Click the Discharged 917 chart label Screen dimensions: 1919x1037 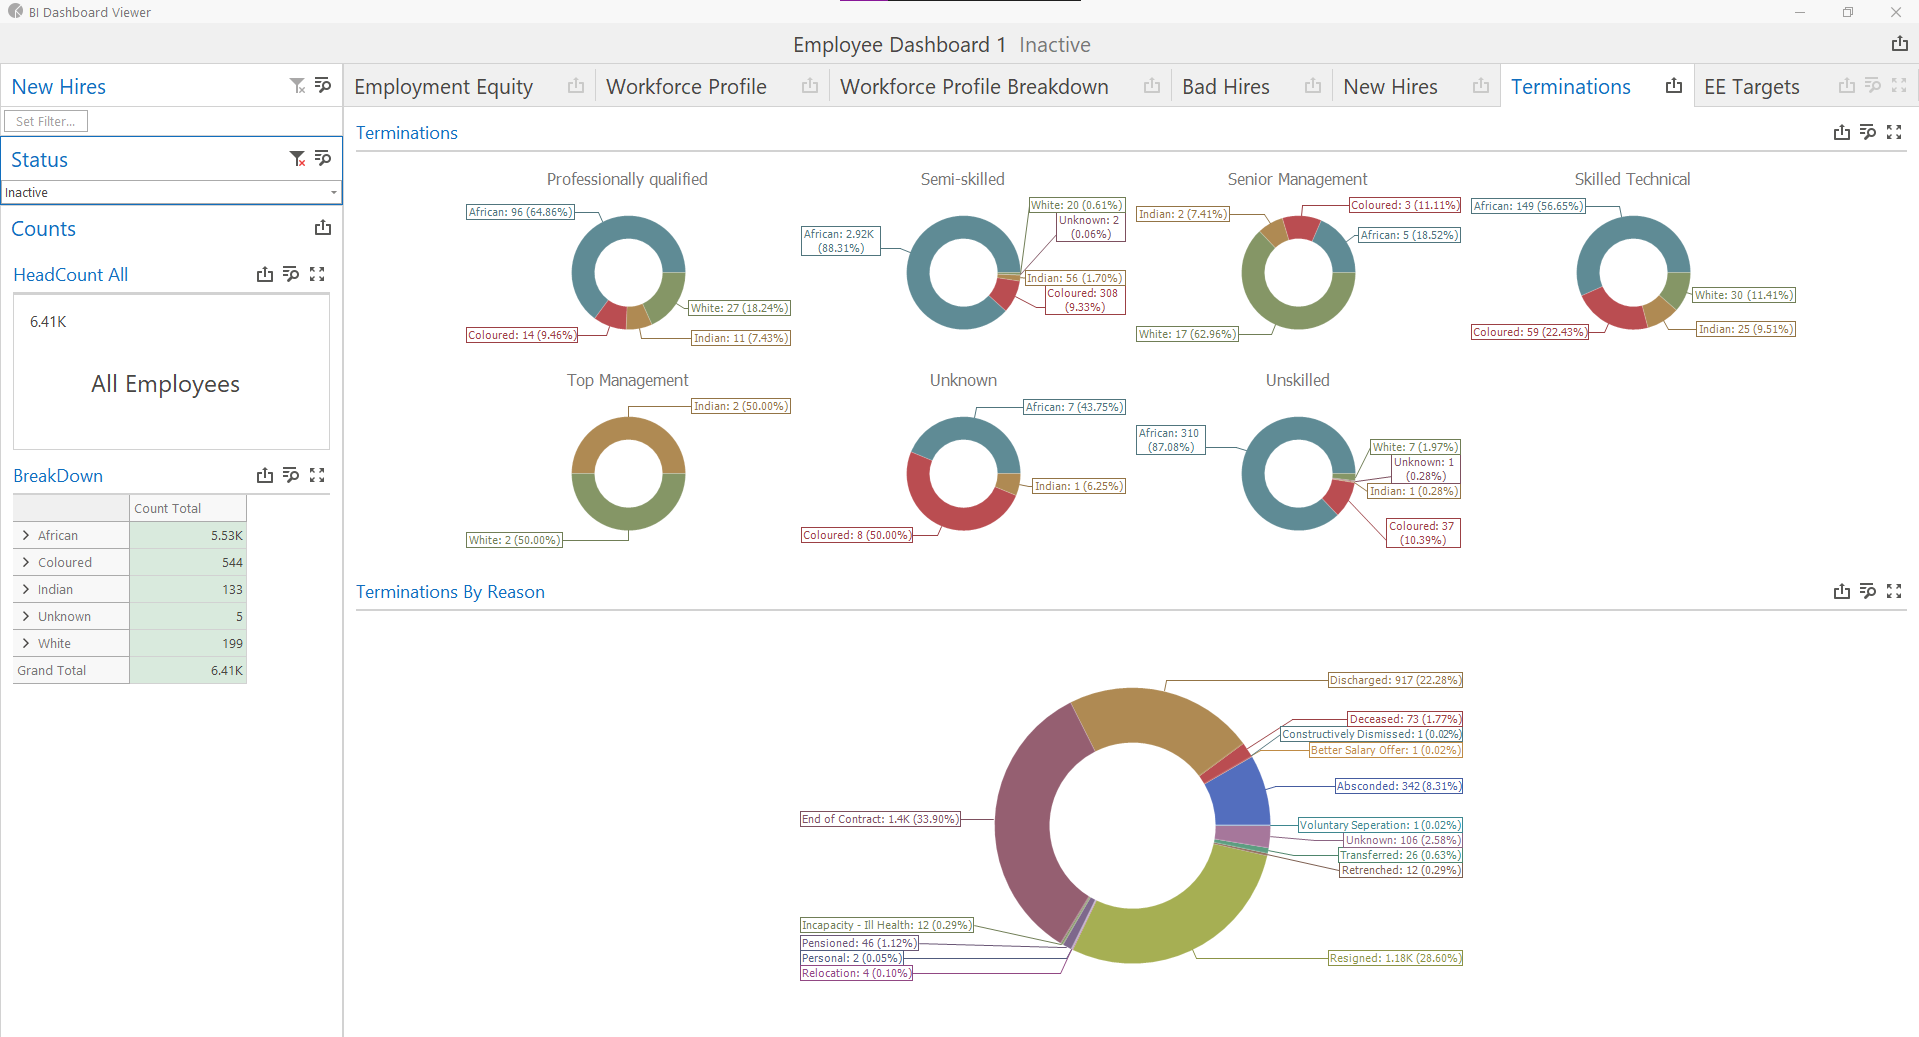tap(1395, 680)
